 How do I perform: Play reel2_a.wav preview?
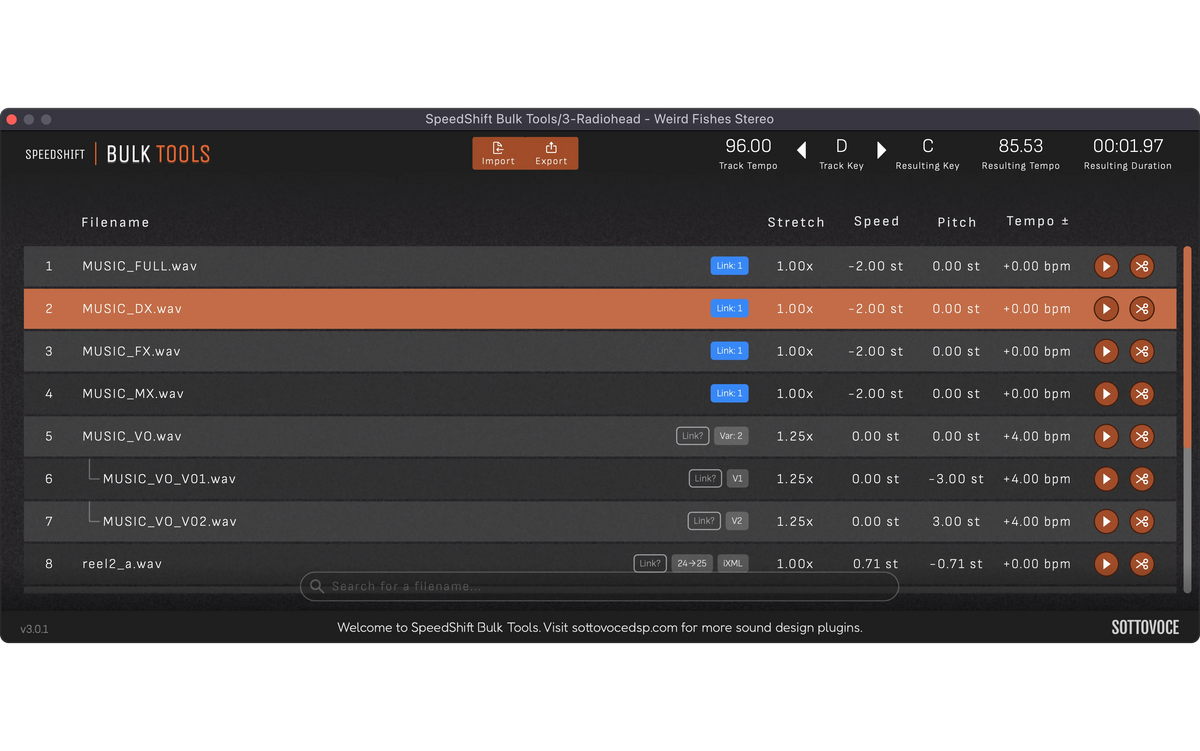tap(1106, 564)
